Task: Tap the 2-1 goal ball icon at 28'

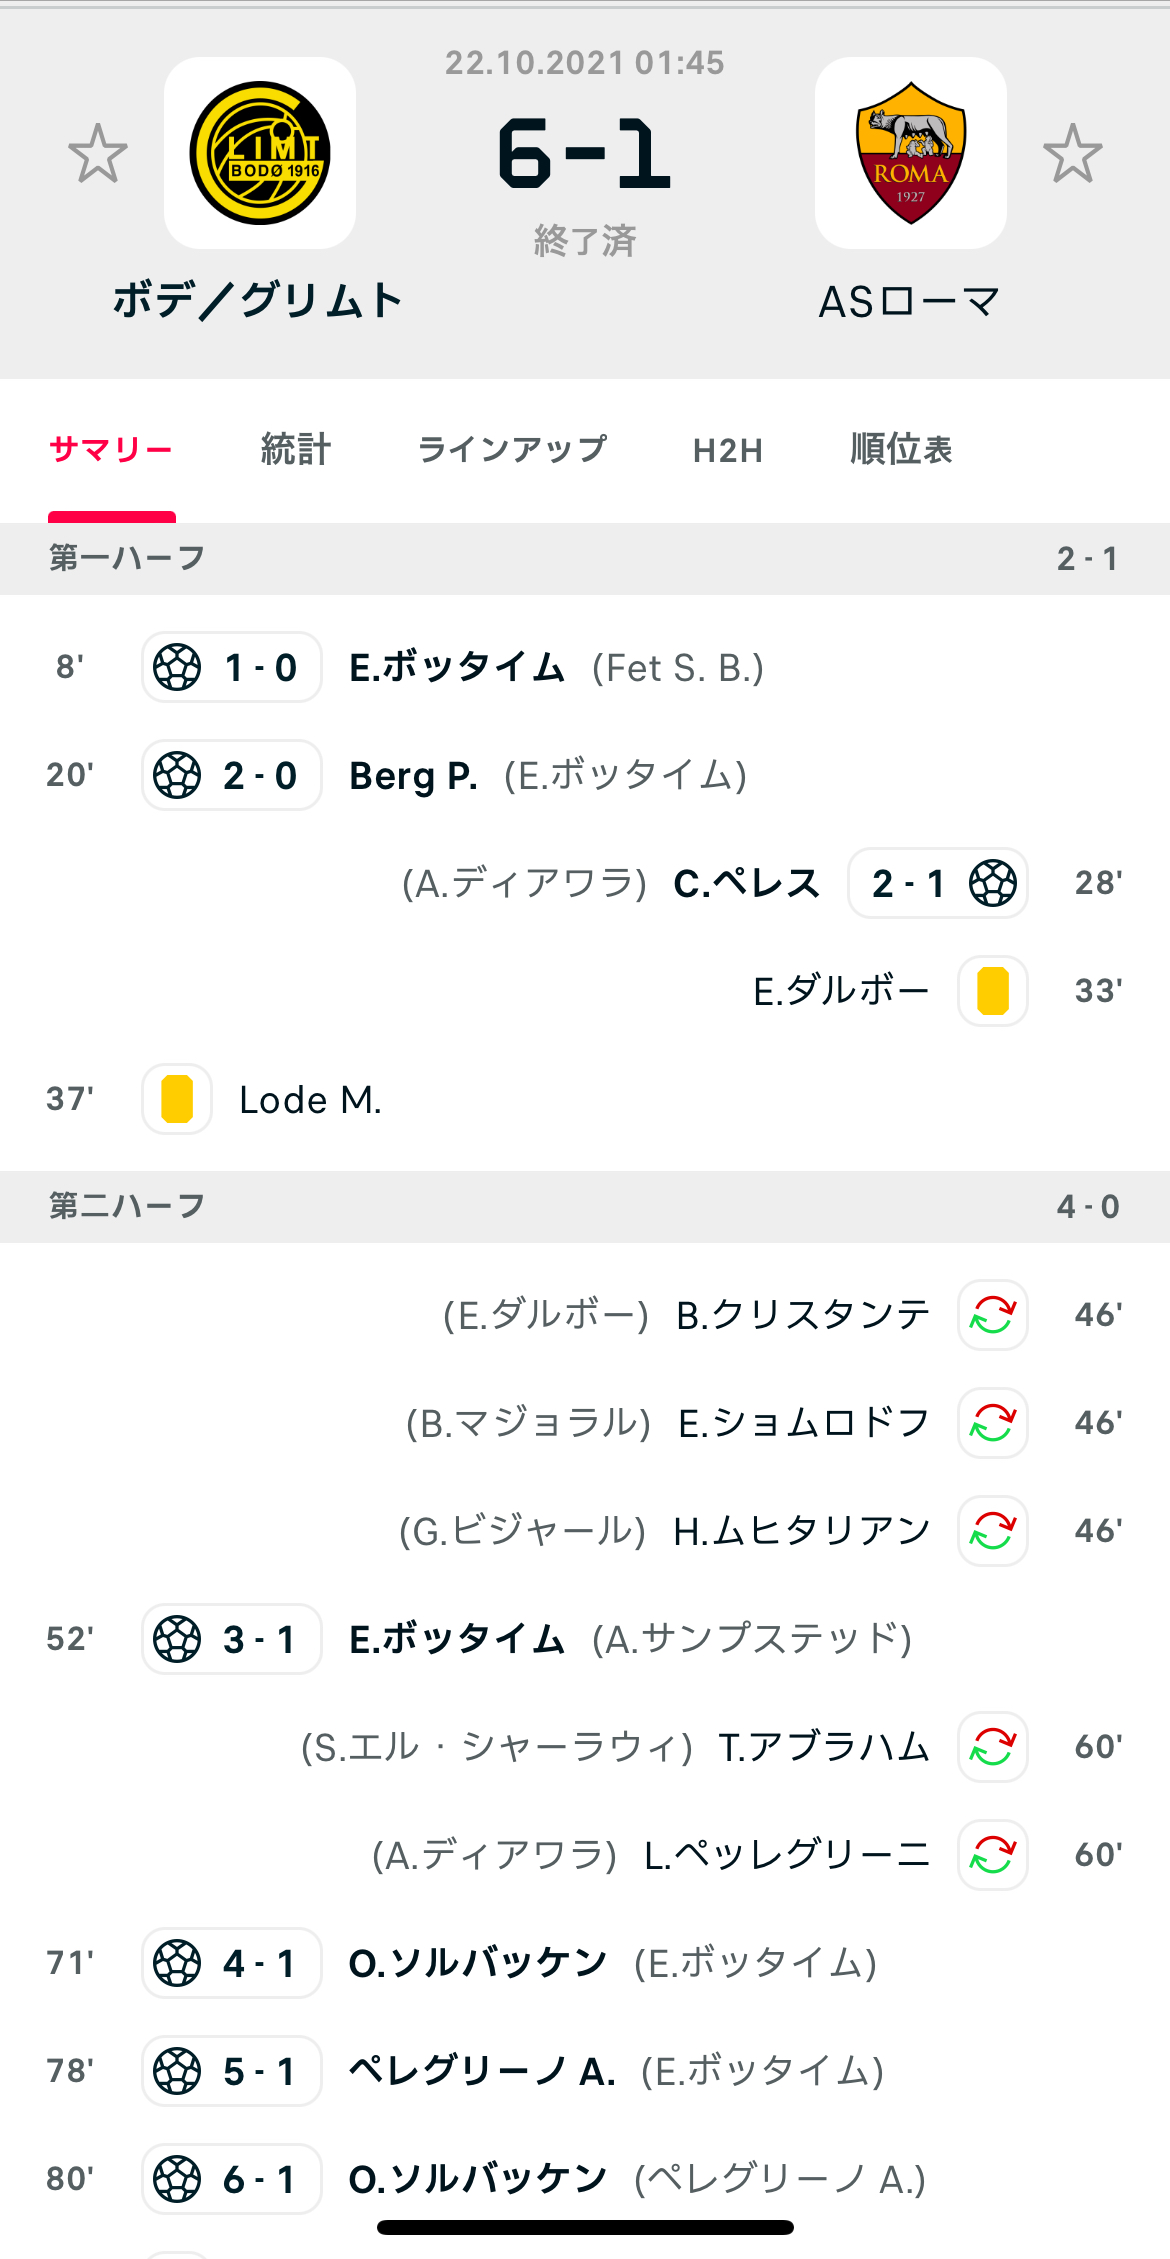Action: (992, 883)
